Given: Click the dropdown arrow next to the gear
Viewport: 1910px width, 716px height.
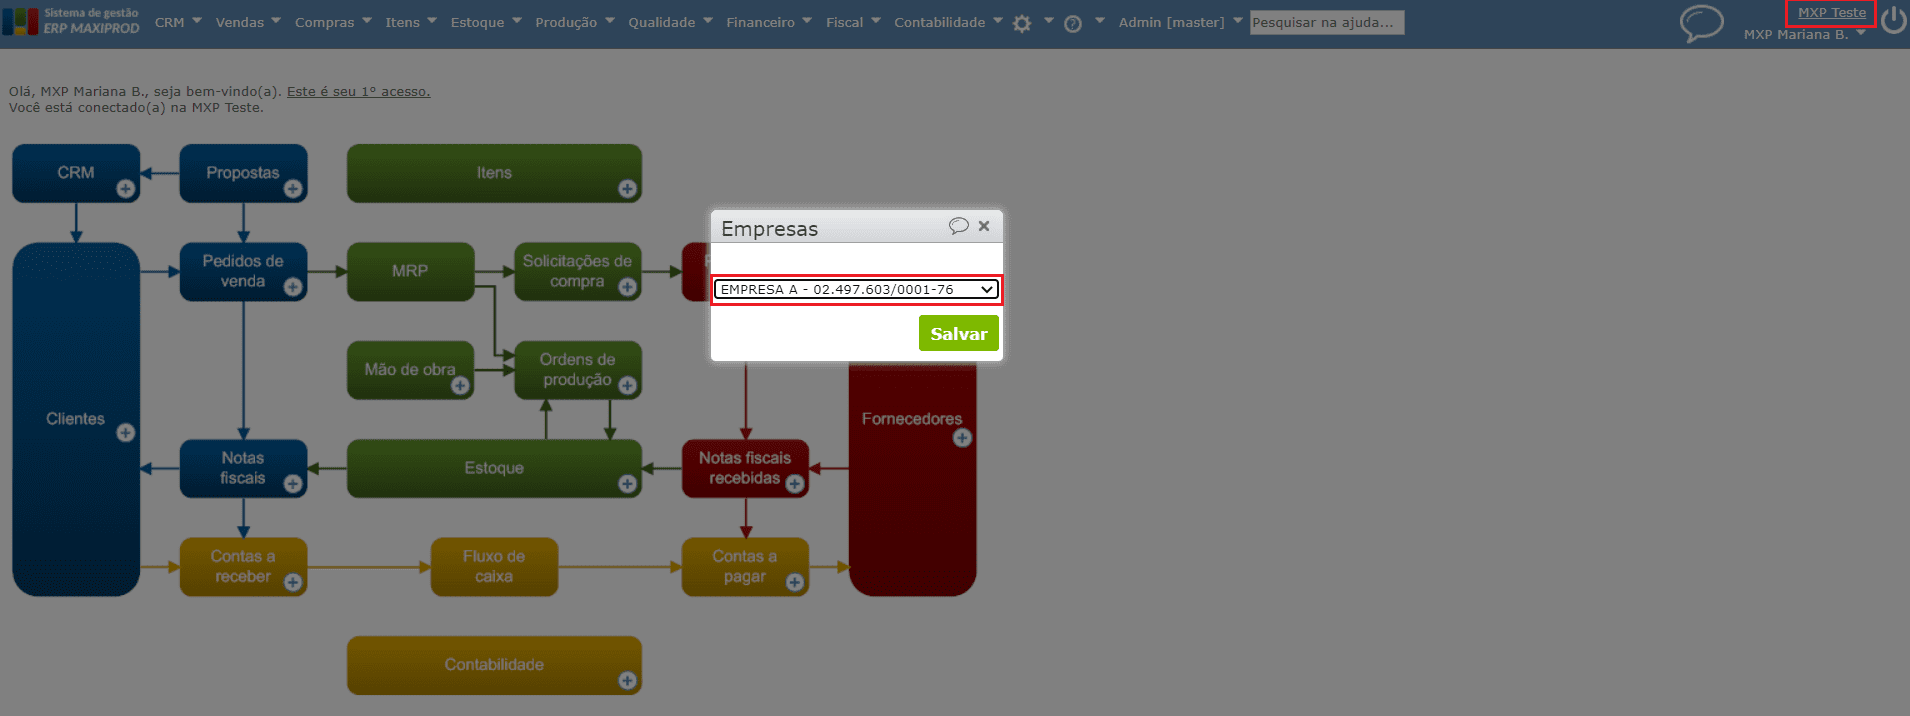Looking at the screenshot, I should click(1049, 20).
